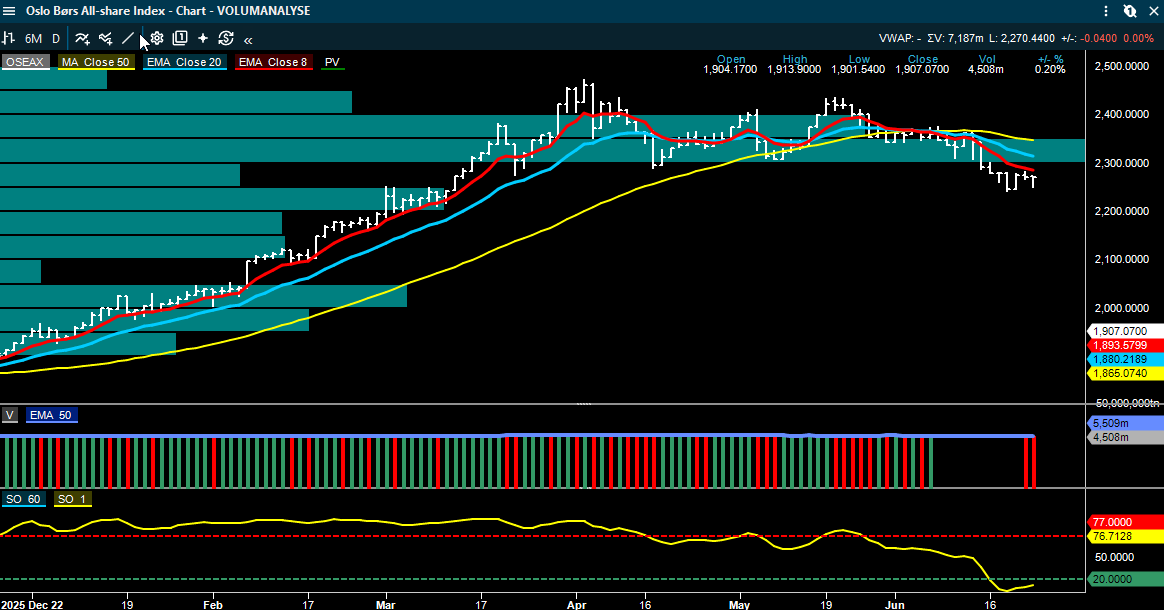Viewport: 1164px width, 610px height.
Task: Click the Low value 1,901.5400
Action: click(x=858, y=69)
